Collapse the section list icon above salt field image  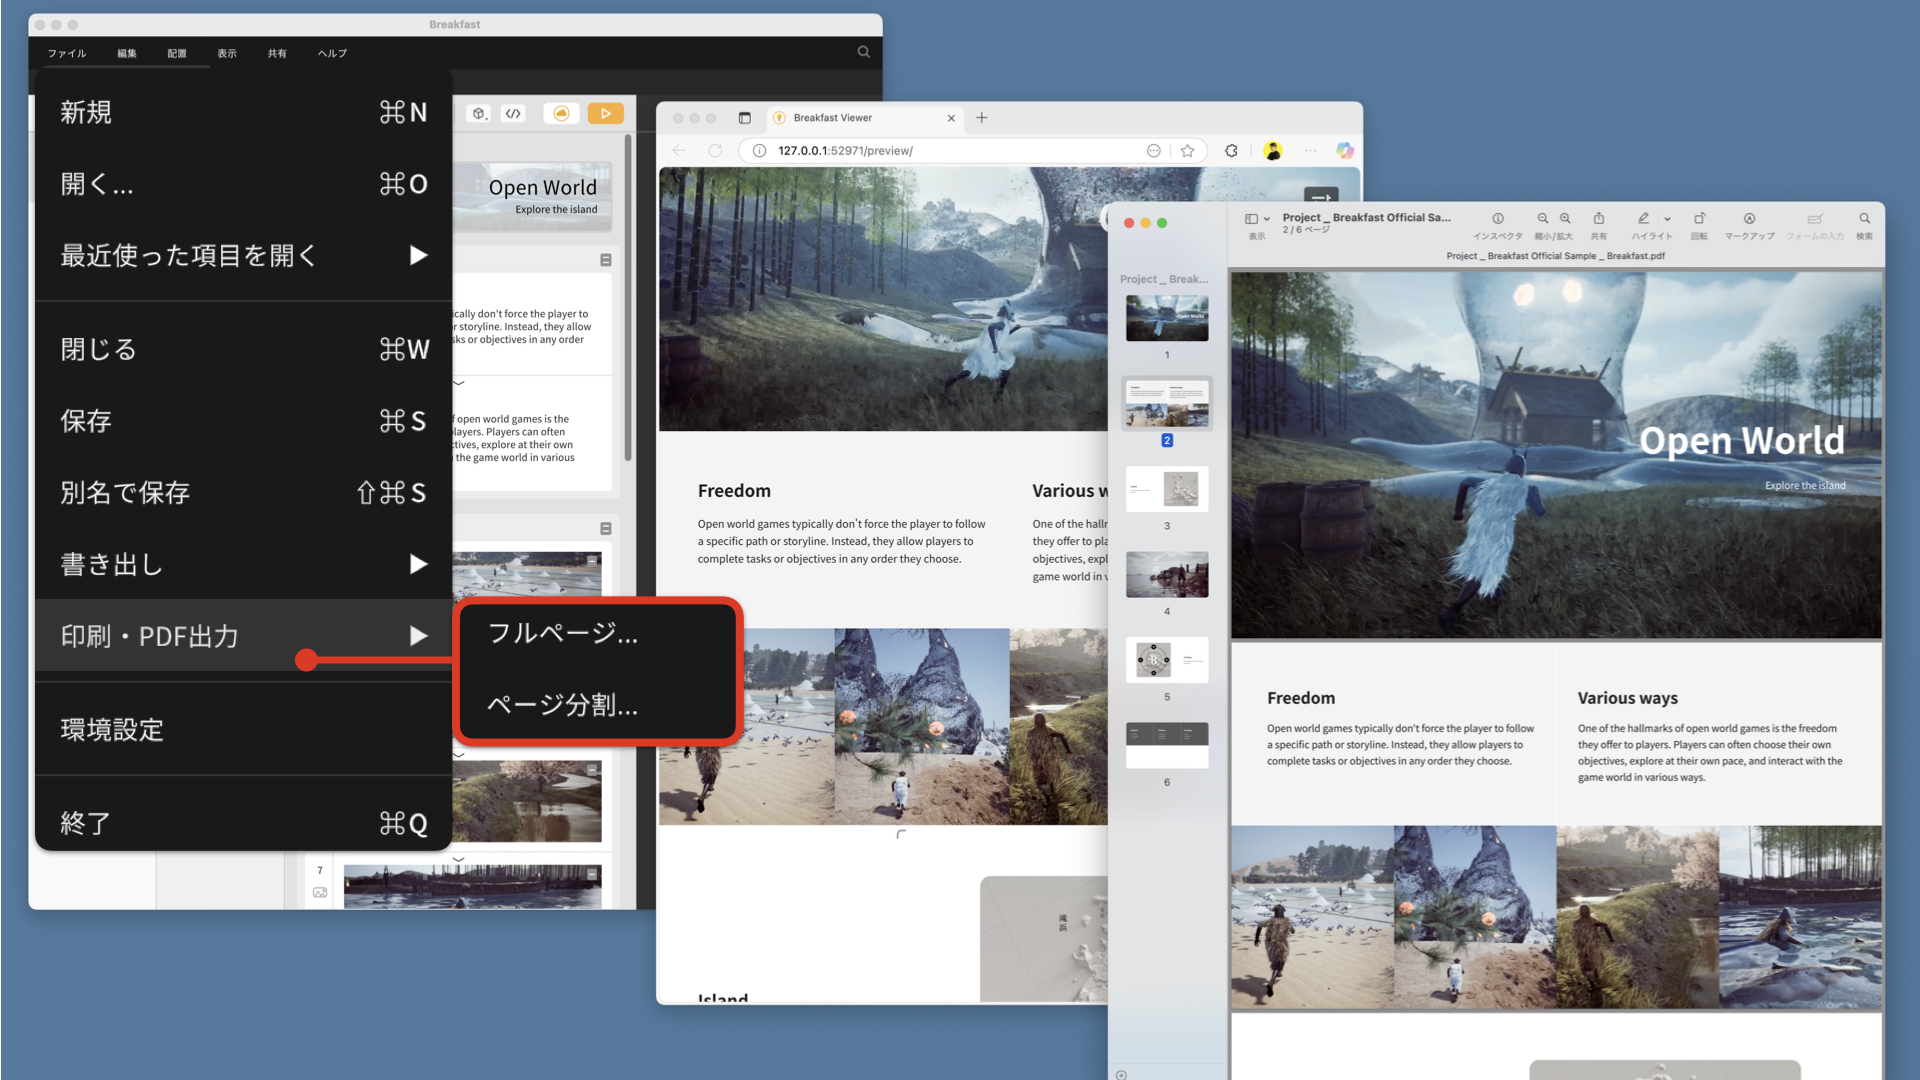click(605, 528)
